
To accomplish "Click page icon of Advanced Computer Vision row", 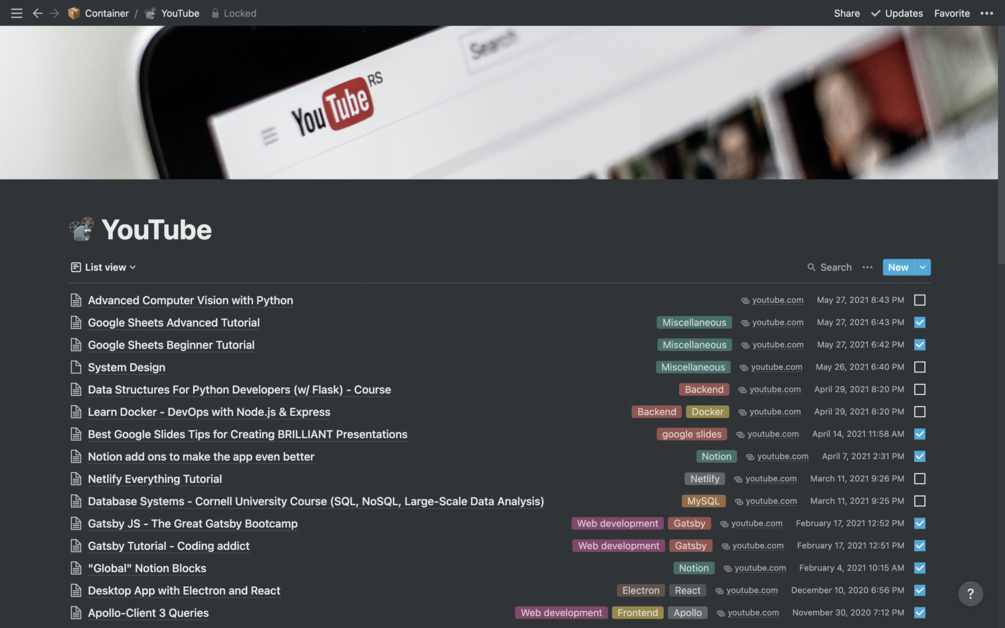I will [76, 300].
